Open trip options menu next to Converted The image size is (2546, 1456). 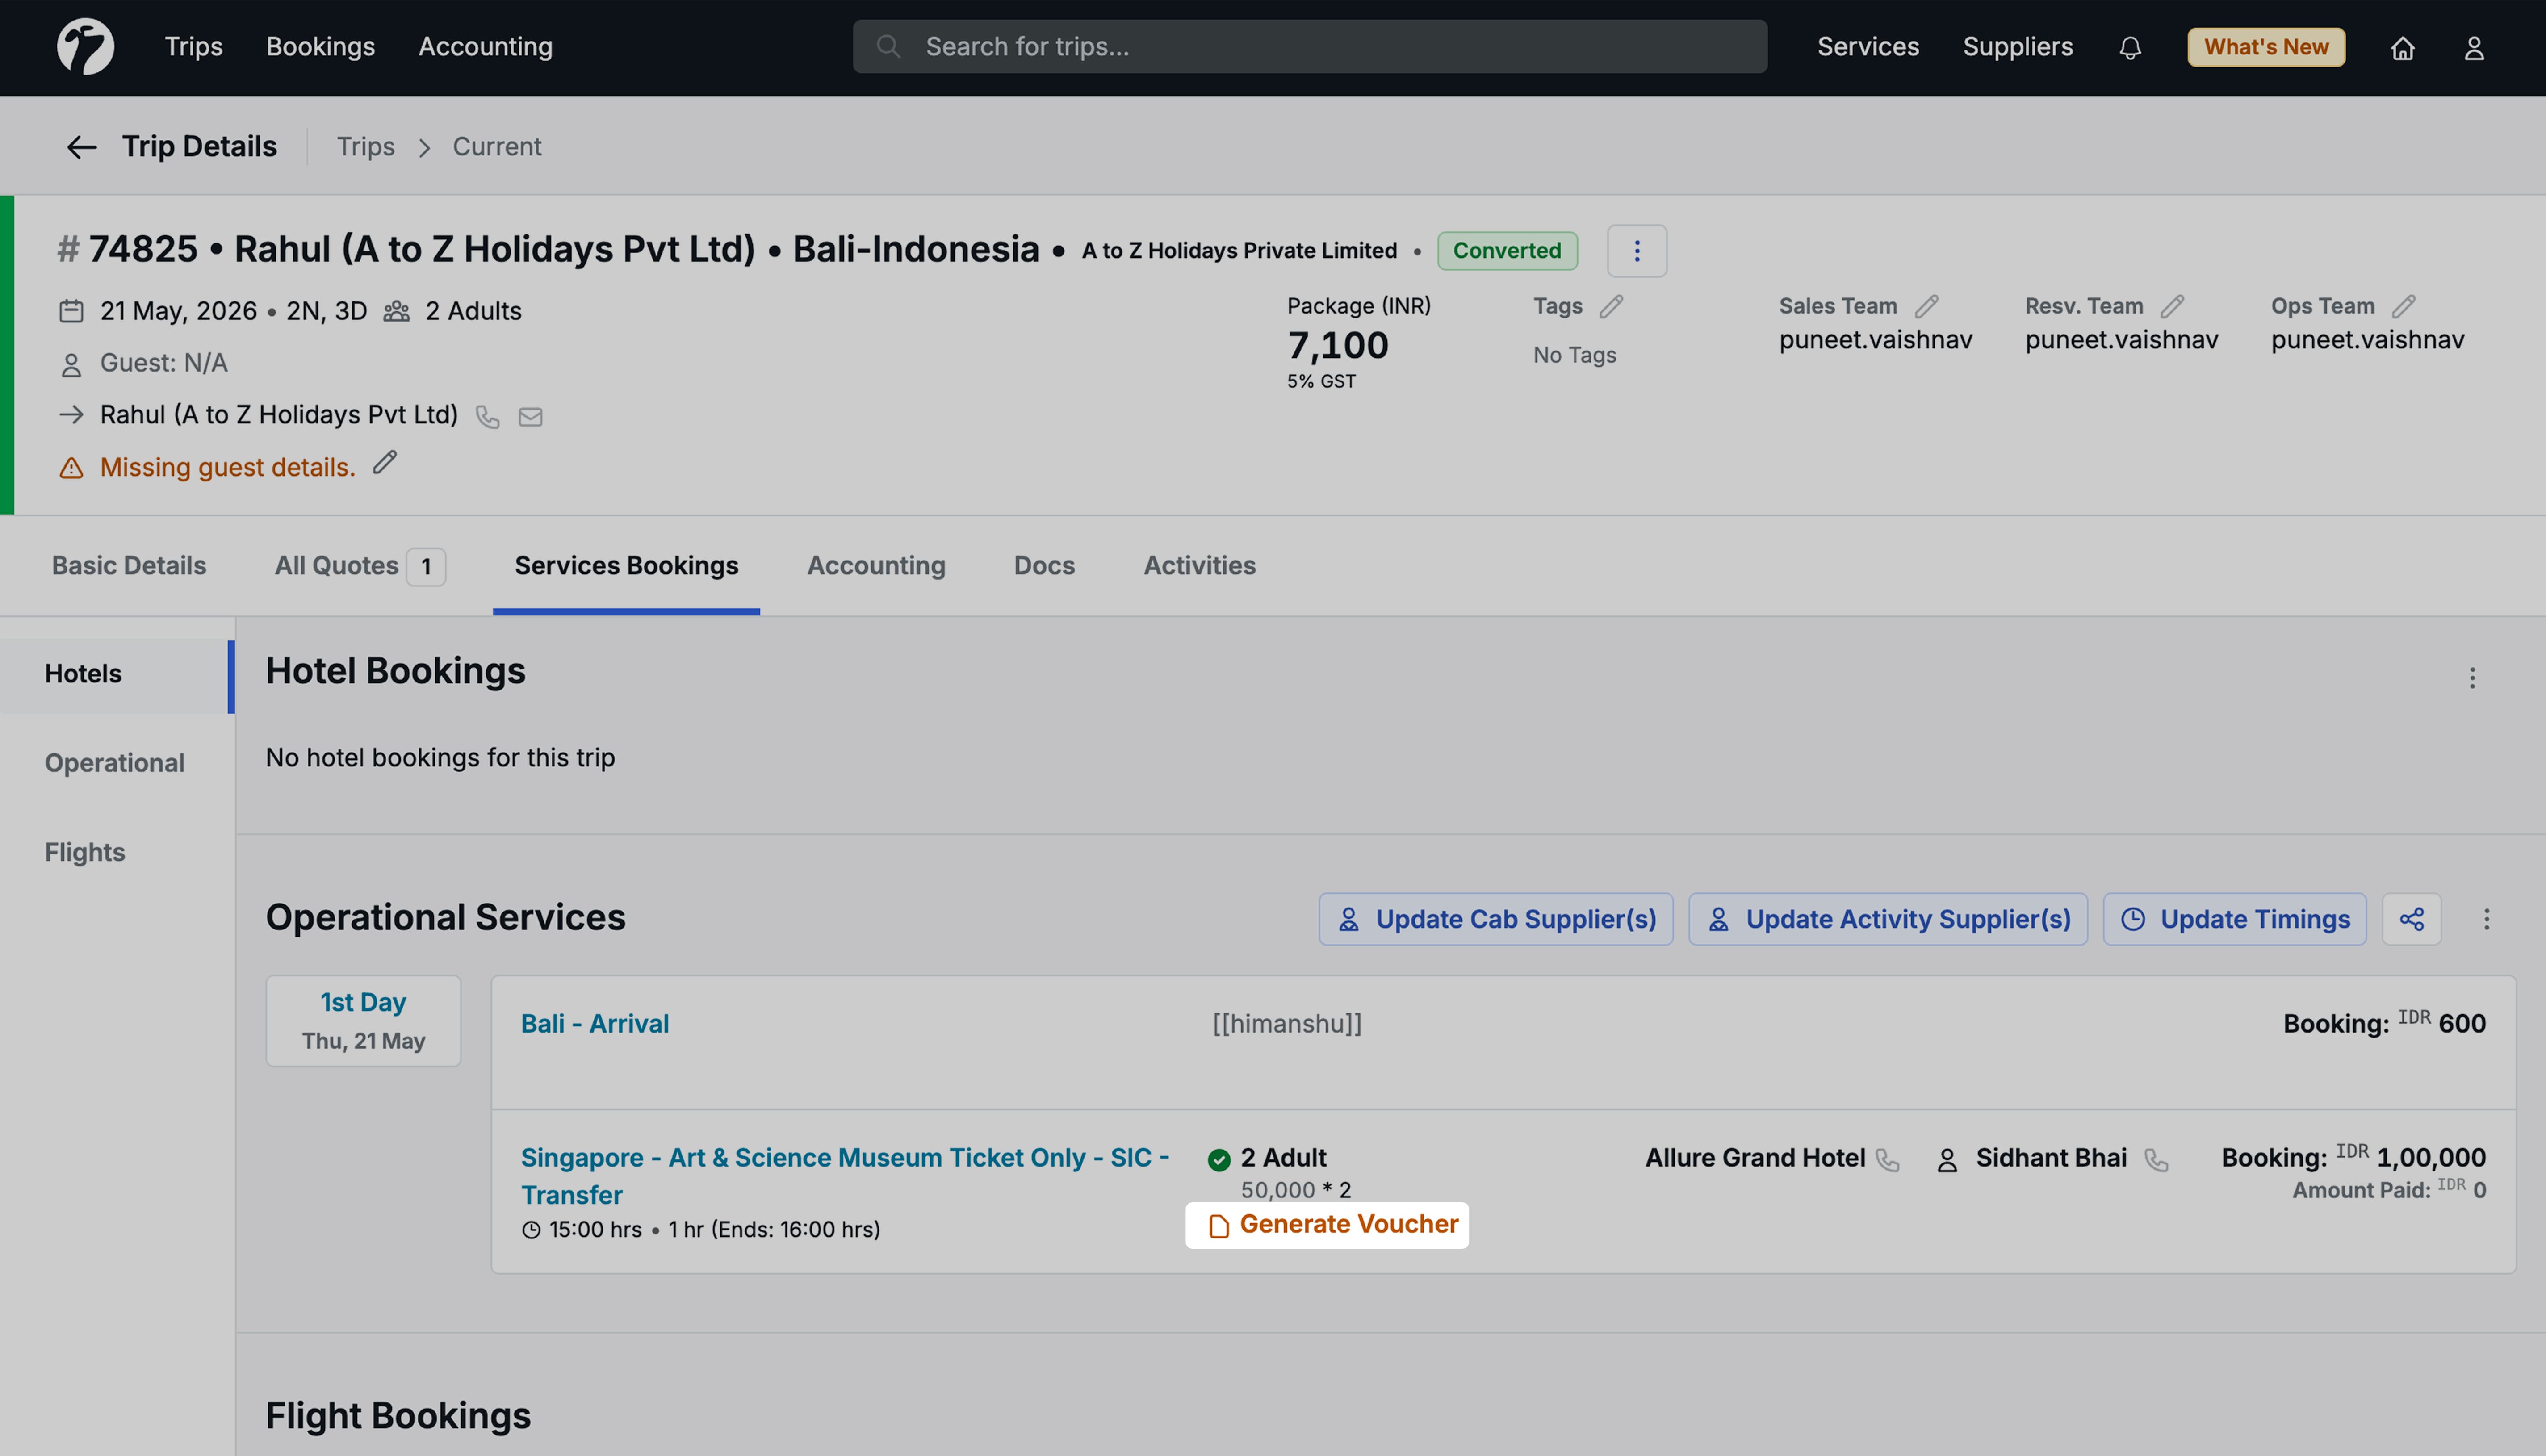point(1637,250)
